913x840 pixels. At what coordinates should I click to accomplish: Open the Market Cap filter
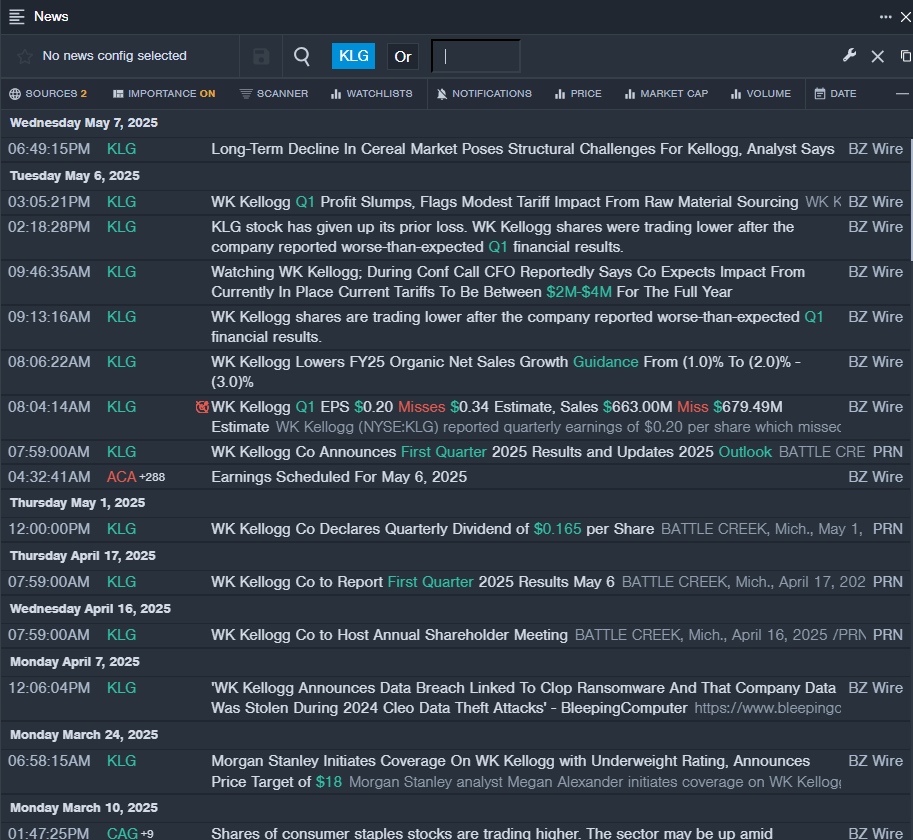click(666, 94)
